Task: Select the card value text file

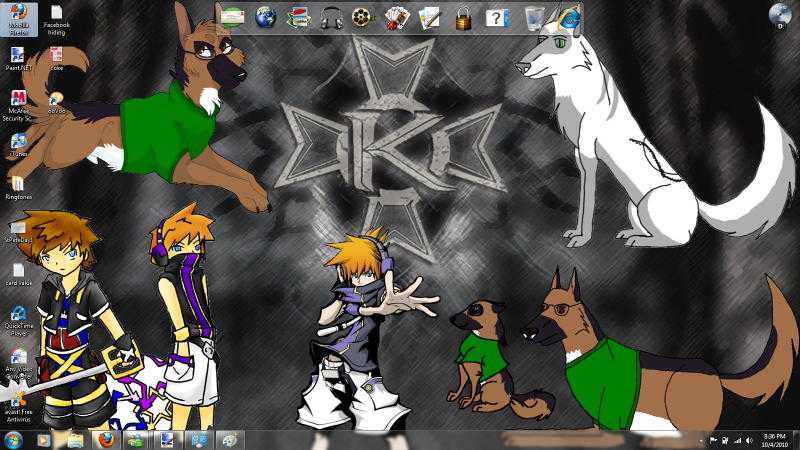Action: pos(18,274)
